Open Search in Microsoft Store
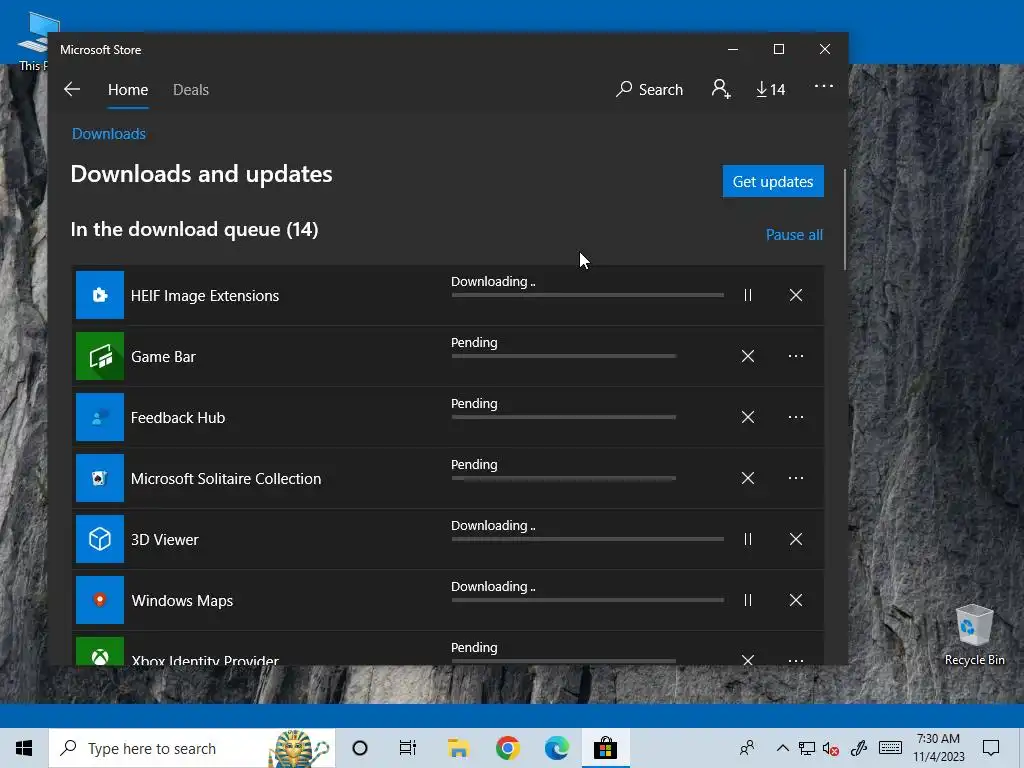The height and width of the screenshot is (768, 1024). click(649, 89)
